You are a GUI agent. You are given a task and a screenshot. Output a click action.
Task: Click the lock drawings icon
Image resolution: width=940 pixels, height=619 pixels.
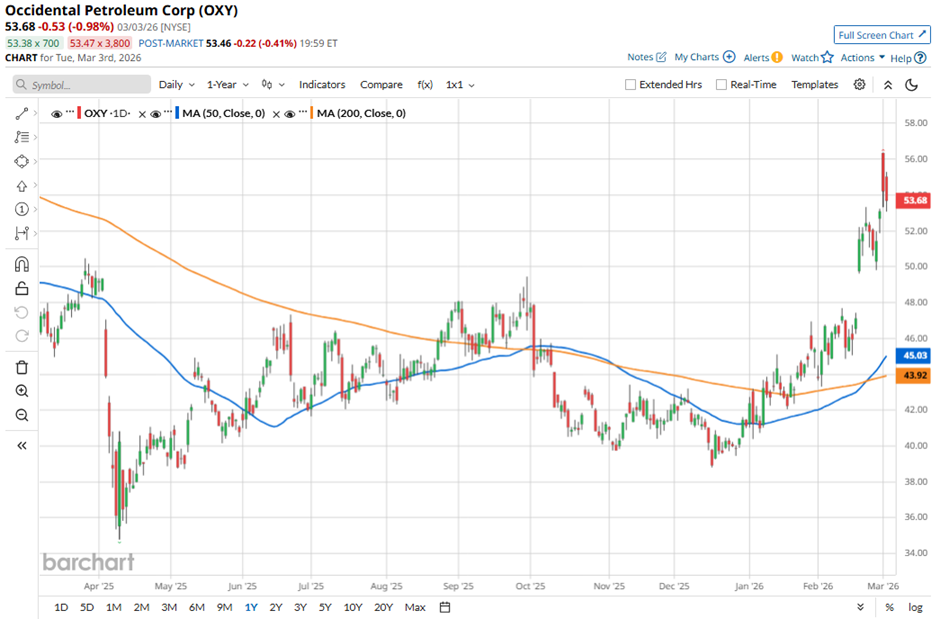point(21,290)
